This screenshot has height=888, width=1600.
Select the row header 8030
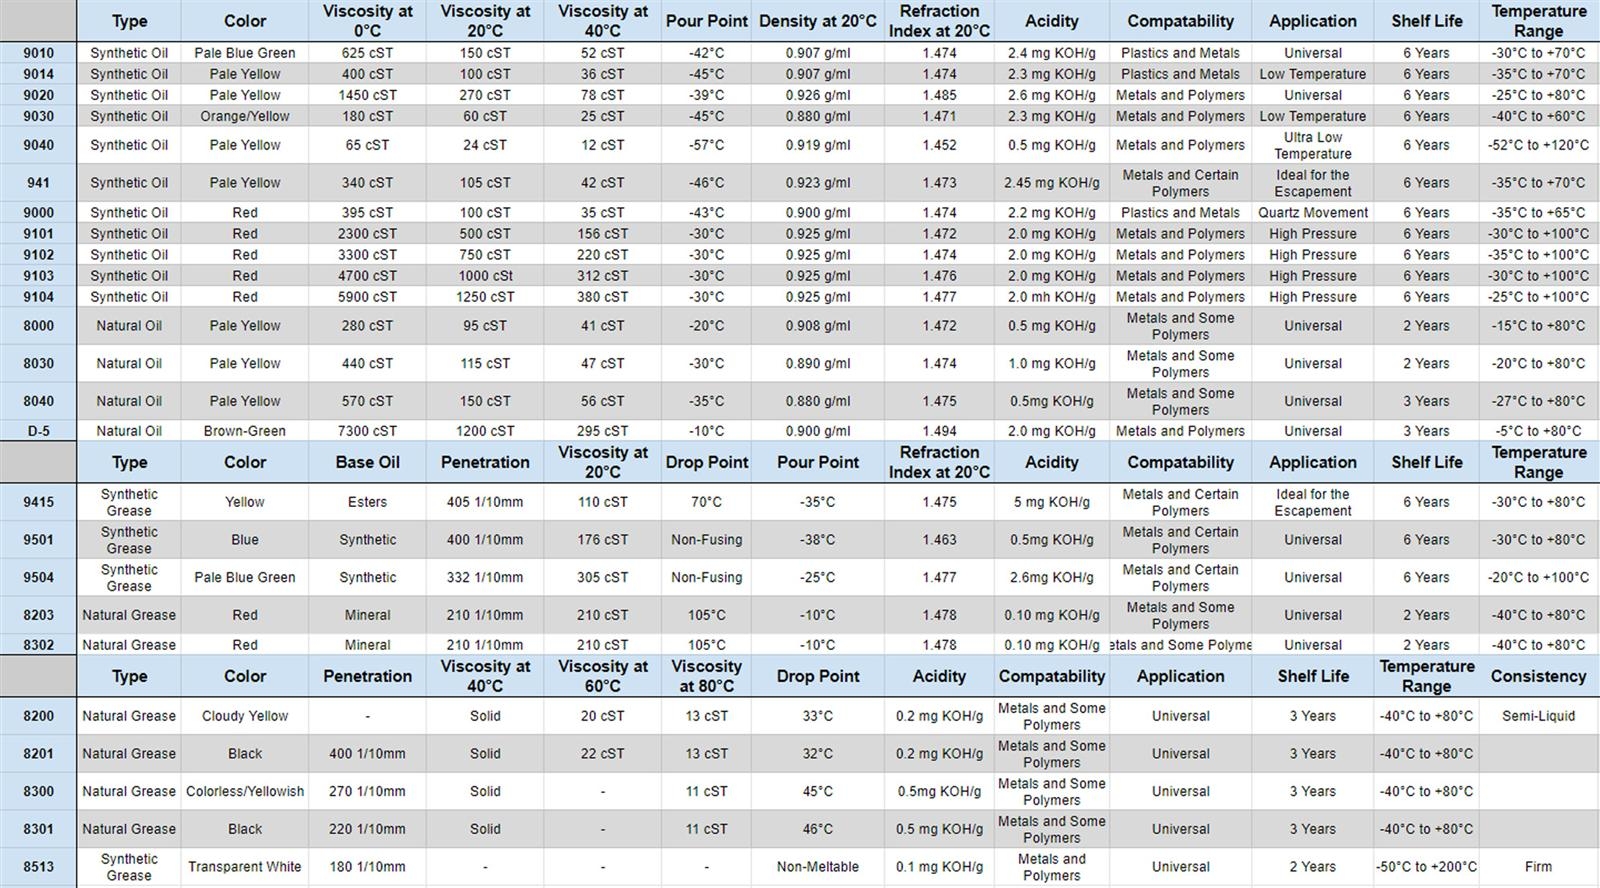(x=38, y=364)
